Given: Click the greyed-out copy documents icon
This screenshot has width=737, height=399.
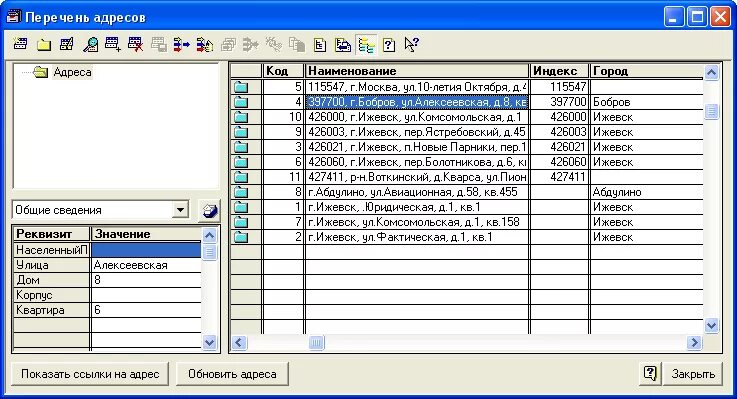Looking at the screenshot, I should (297, 45).
